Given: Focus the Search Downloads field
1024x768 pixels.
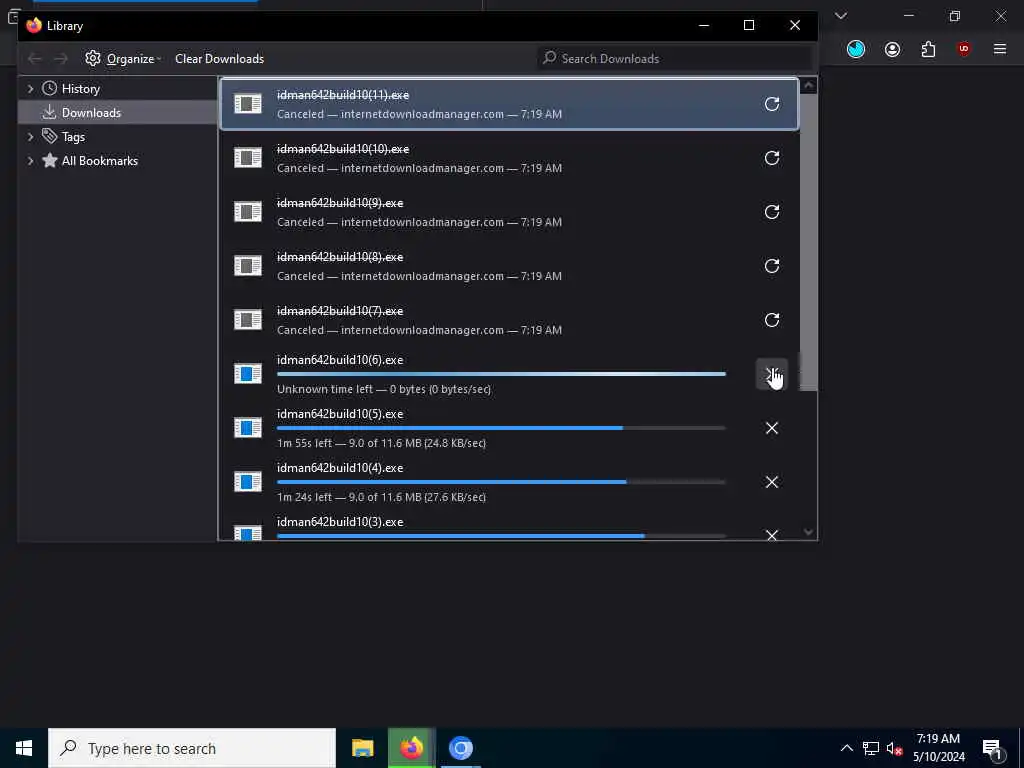Looking at the screenshot, I should pos(675,59).
